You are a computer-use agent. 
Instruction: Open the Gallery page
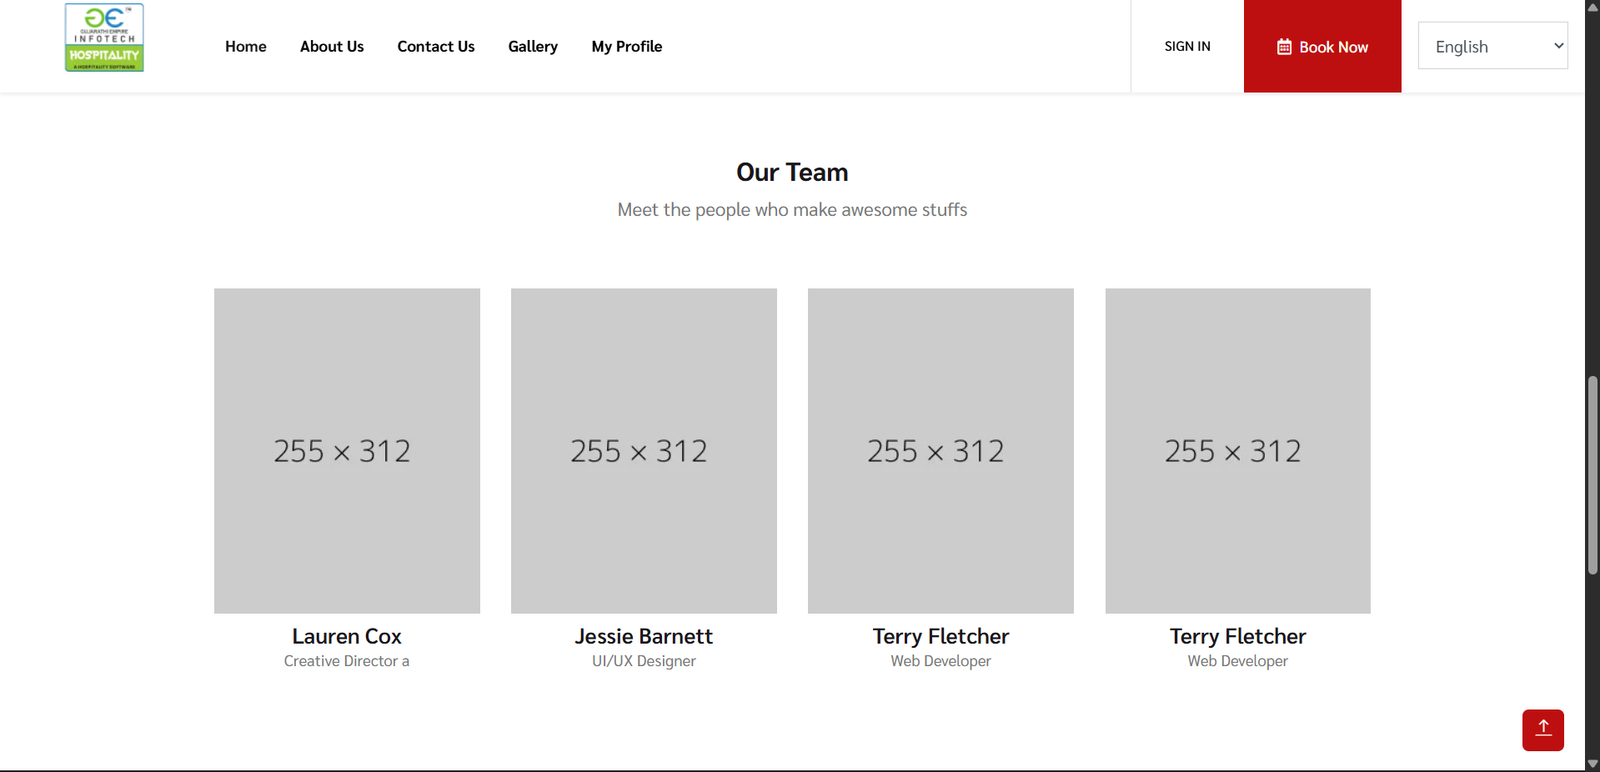532,46
